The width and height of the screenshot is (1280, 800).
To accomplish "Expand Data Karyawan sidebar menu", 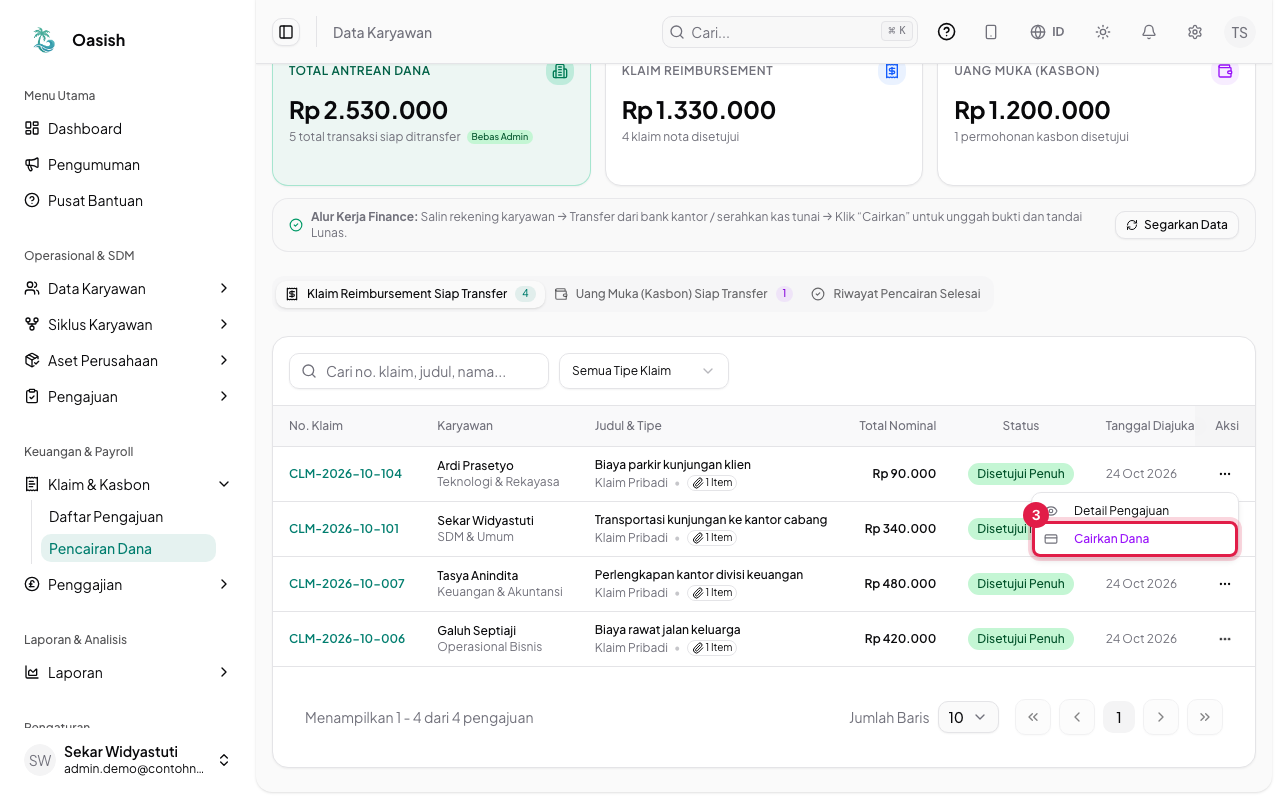I will pos(128,288).
